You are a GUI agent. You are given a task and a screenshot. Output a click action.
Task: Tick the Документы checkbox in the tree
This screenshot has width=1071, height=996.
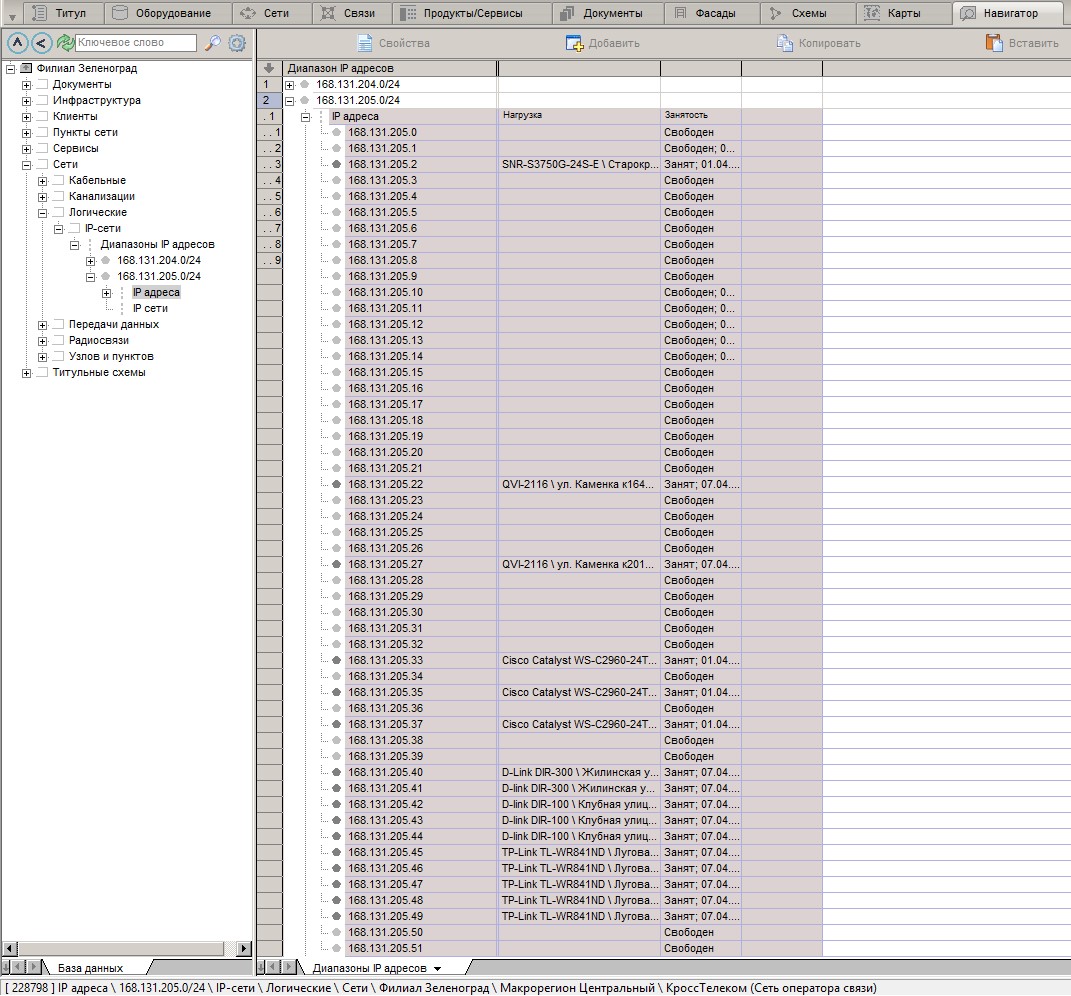pyautogui.click(x=42, y=84)
